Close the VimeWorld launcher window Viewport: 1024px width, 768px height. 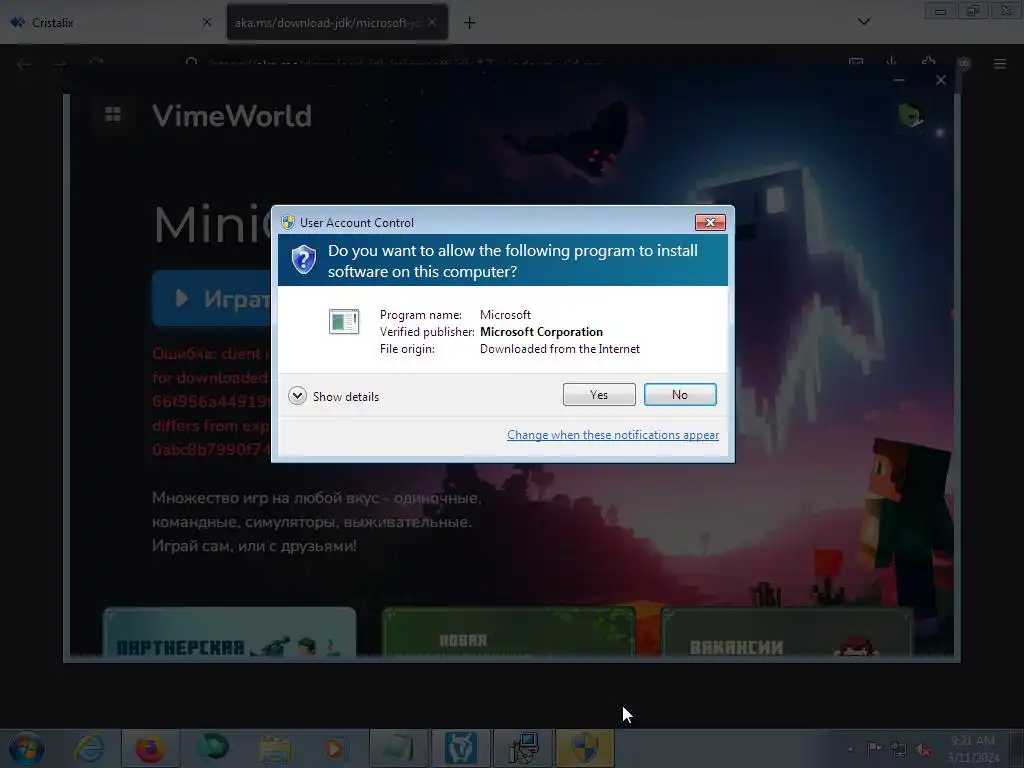tap(940, 80)
